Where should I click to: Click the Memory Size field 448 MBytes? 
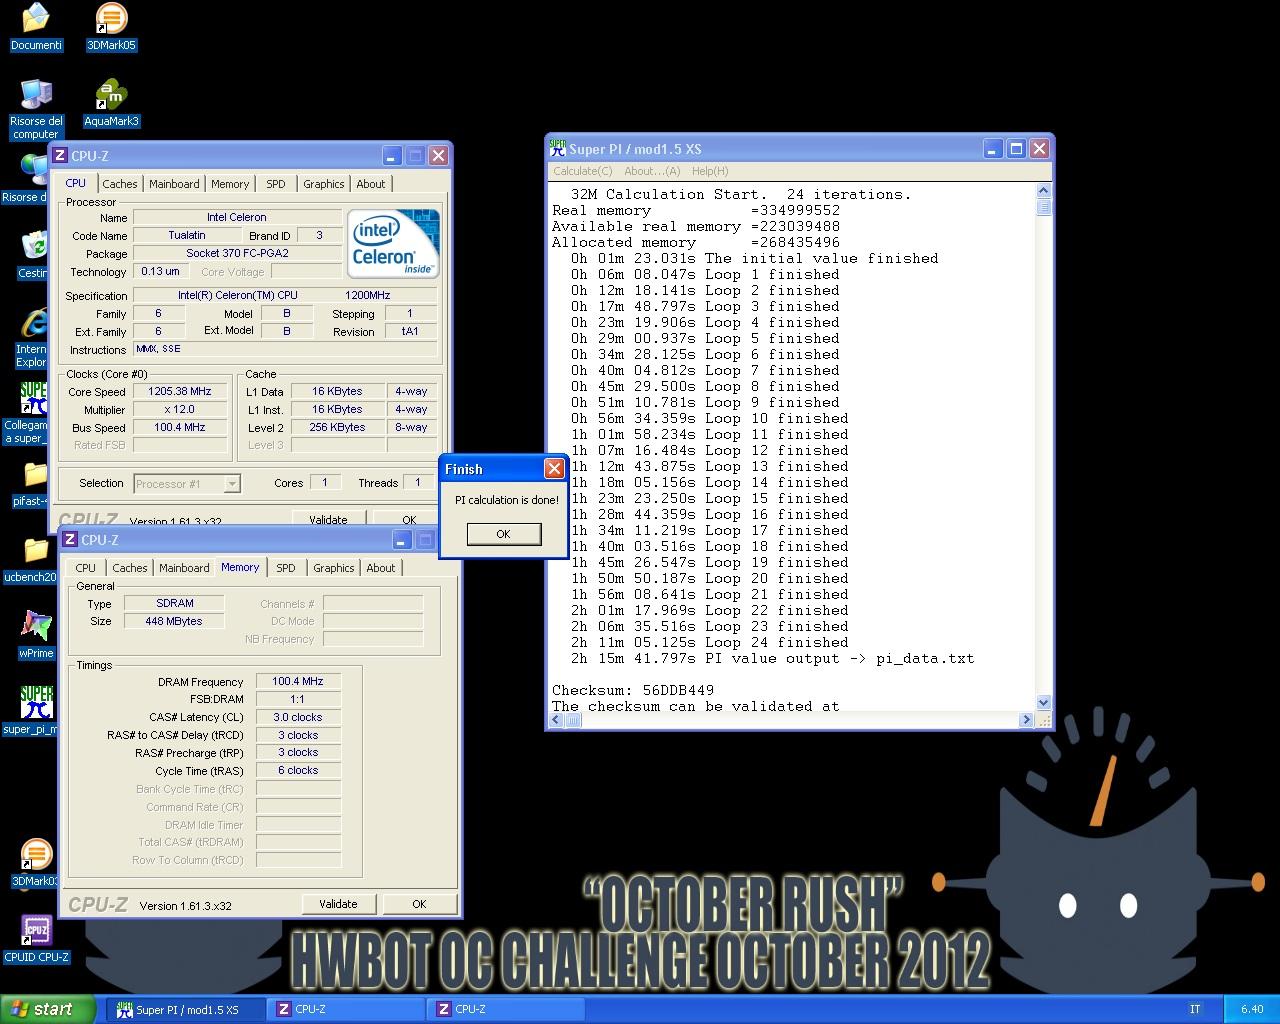174,622
